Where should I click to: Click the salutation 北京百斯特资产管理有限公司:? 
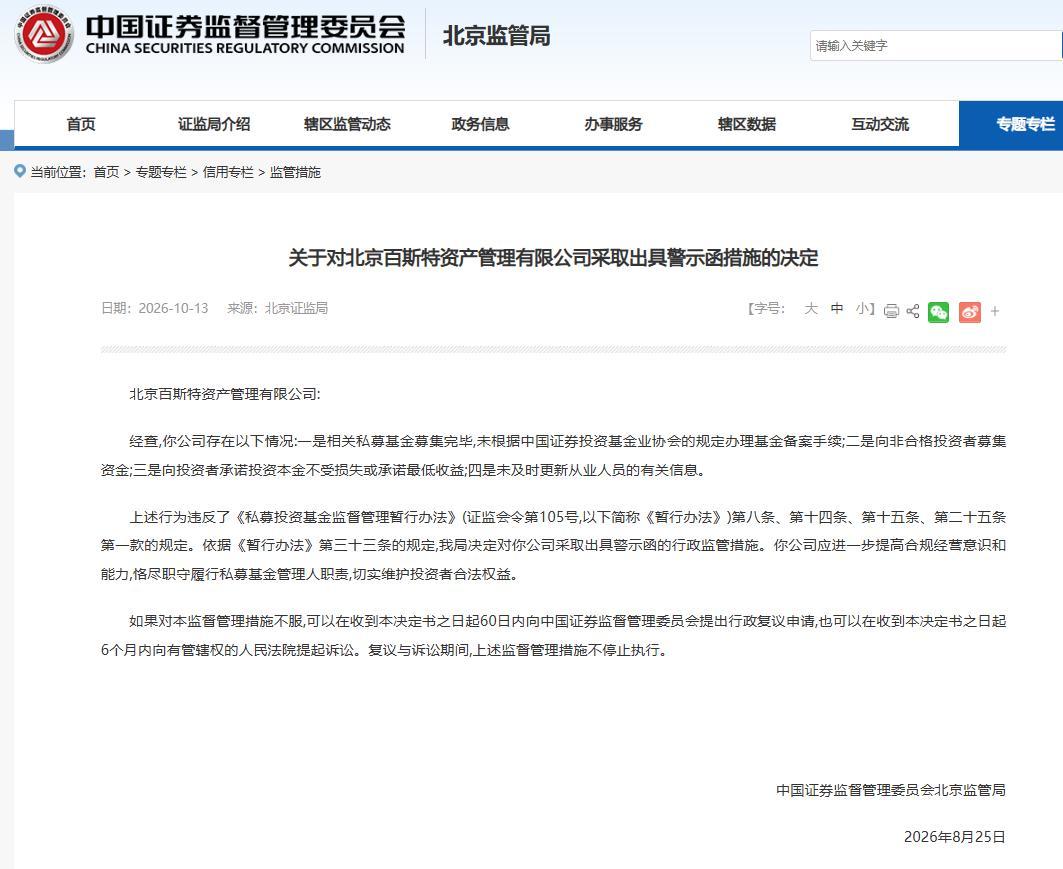pyautogui.click(x=224, y=394)
